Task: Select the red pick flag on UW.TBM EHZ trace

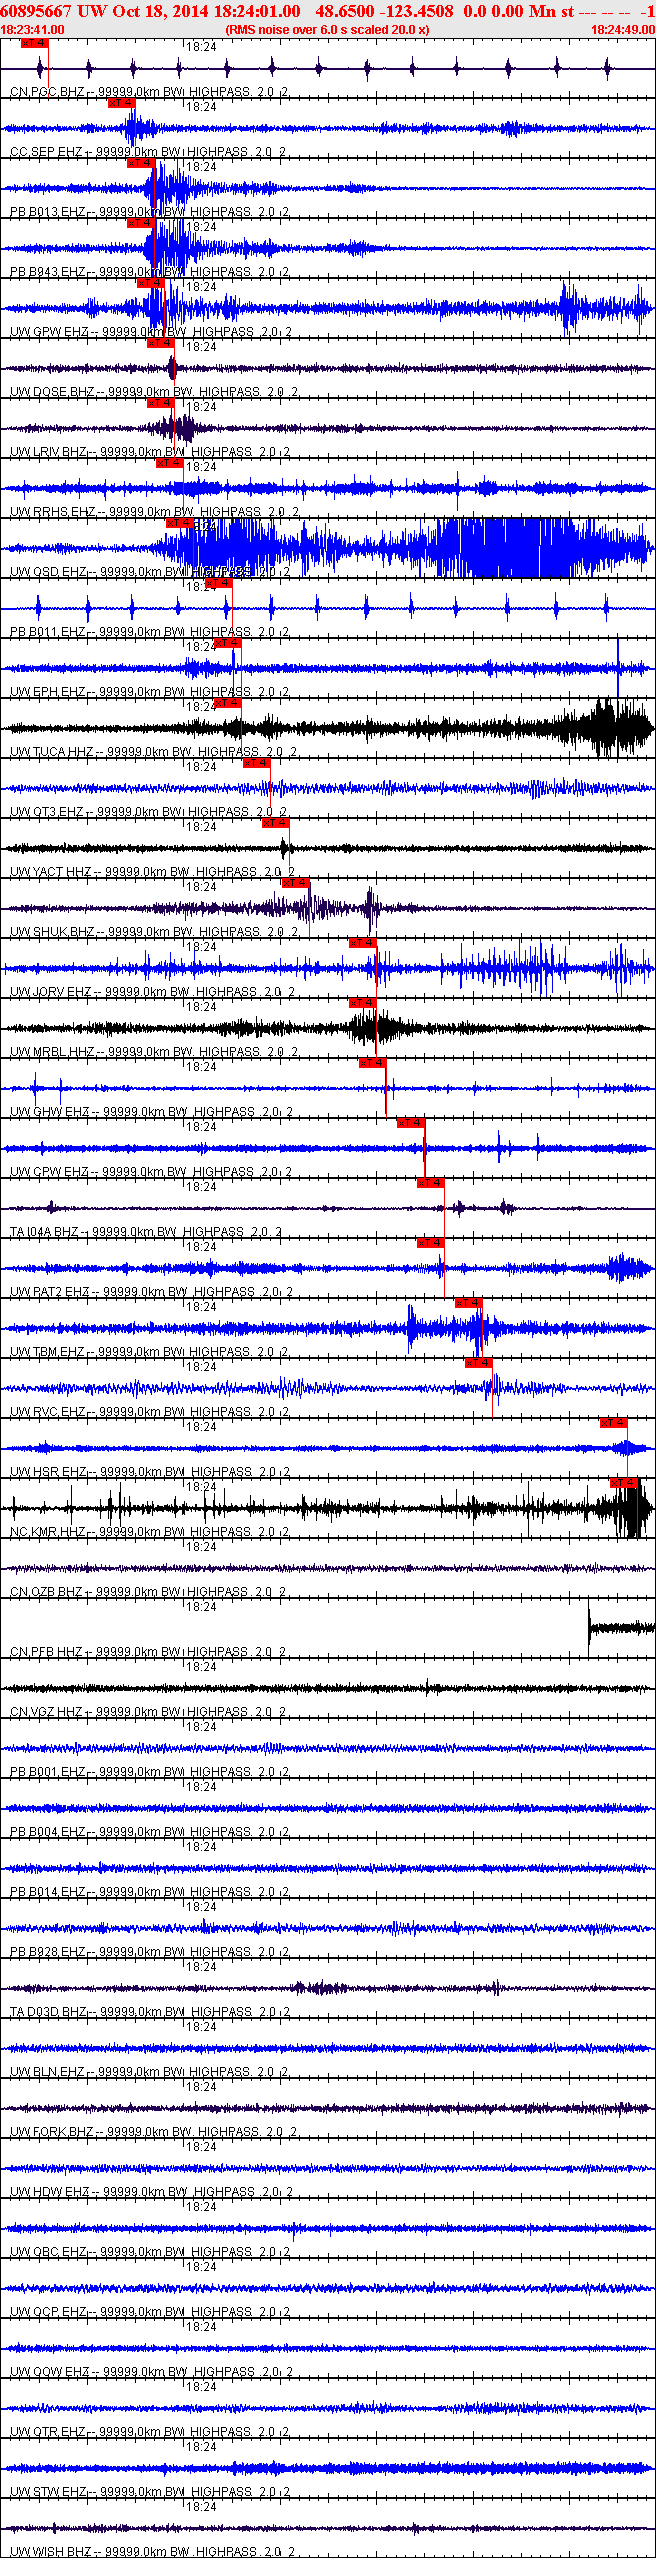Action: pyautogui.click(x=469, y=1303)
